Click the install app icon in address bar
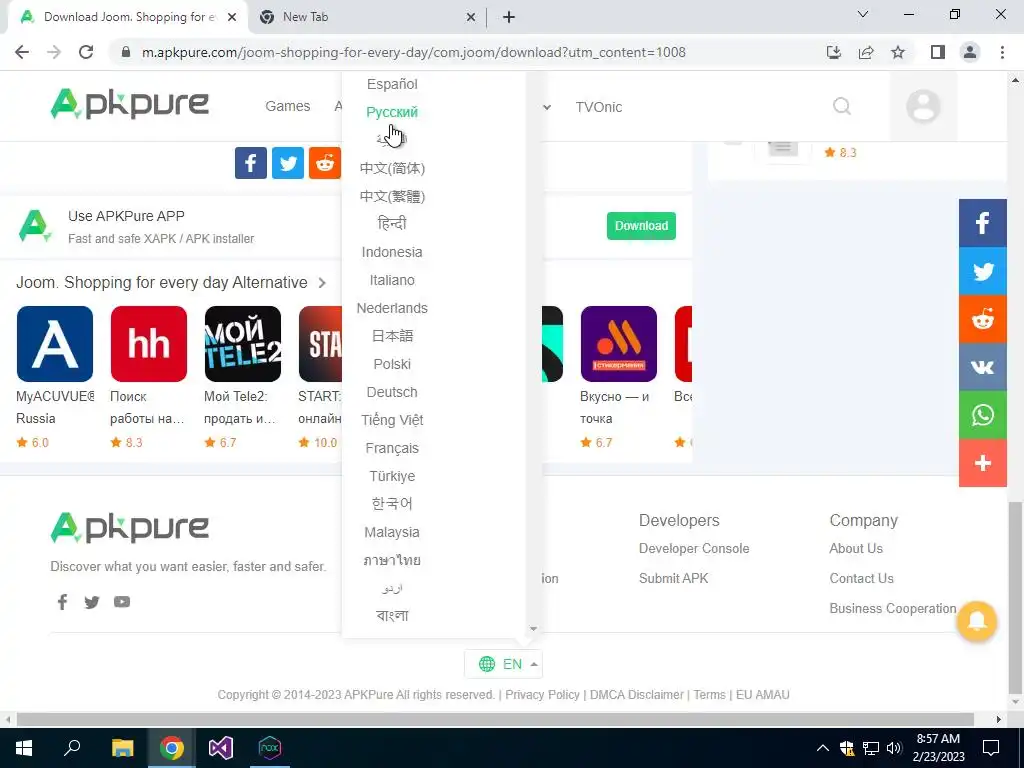1024x768 pixels. (x=834, y=52)
